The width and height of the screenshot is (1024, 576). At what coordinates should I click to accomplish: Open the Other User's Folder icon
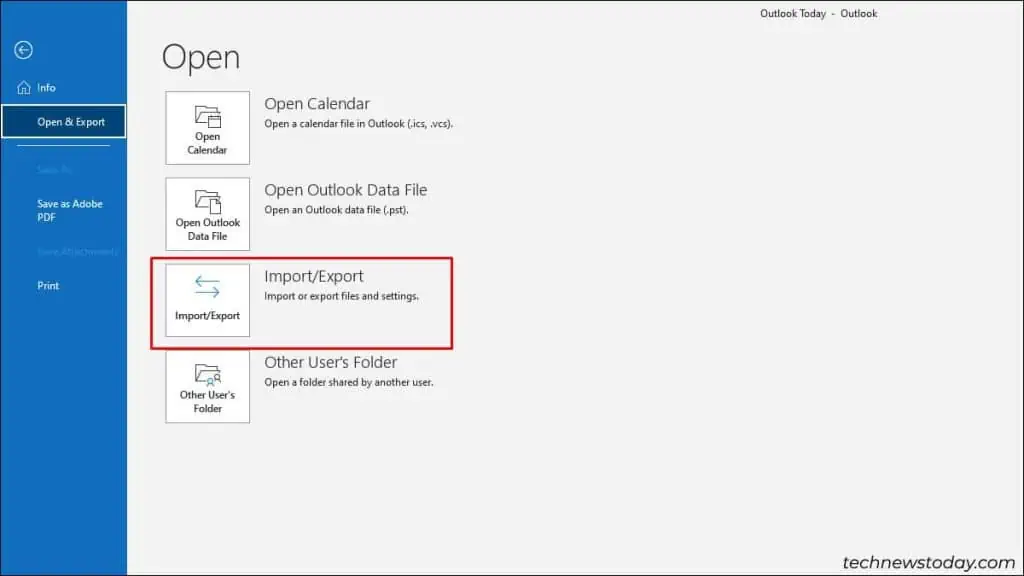point(207,387)
